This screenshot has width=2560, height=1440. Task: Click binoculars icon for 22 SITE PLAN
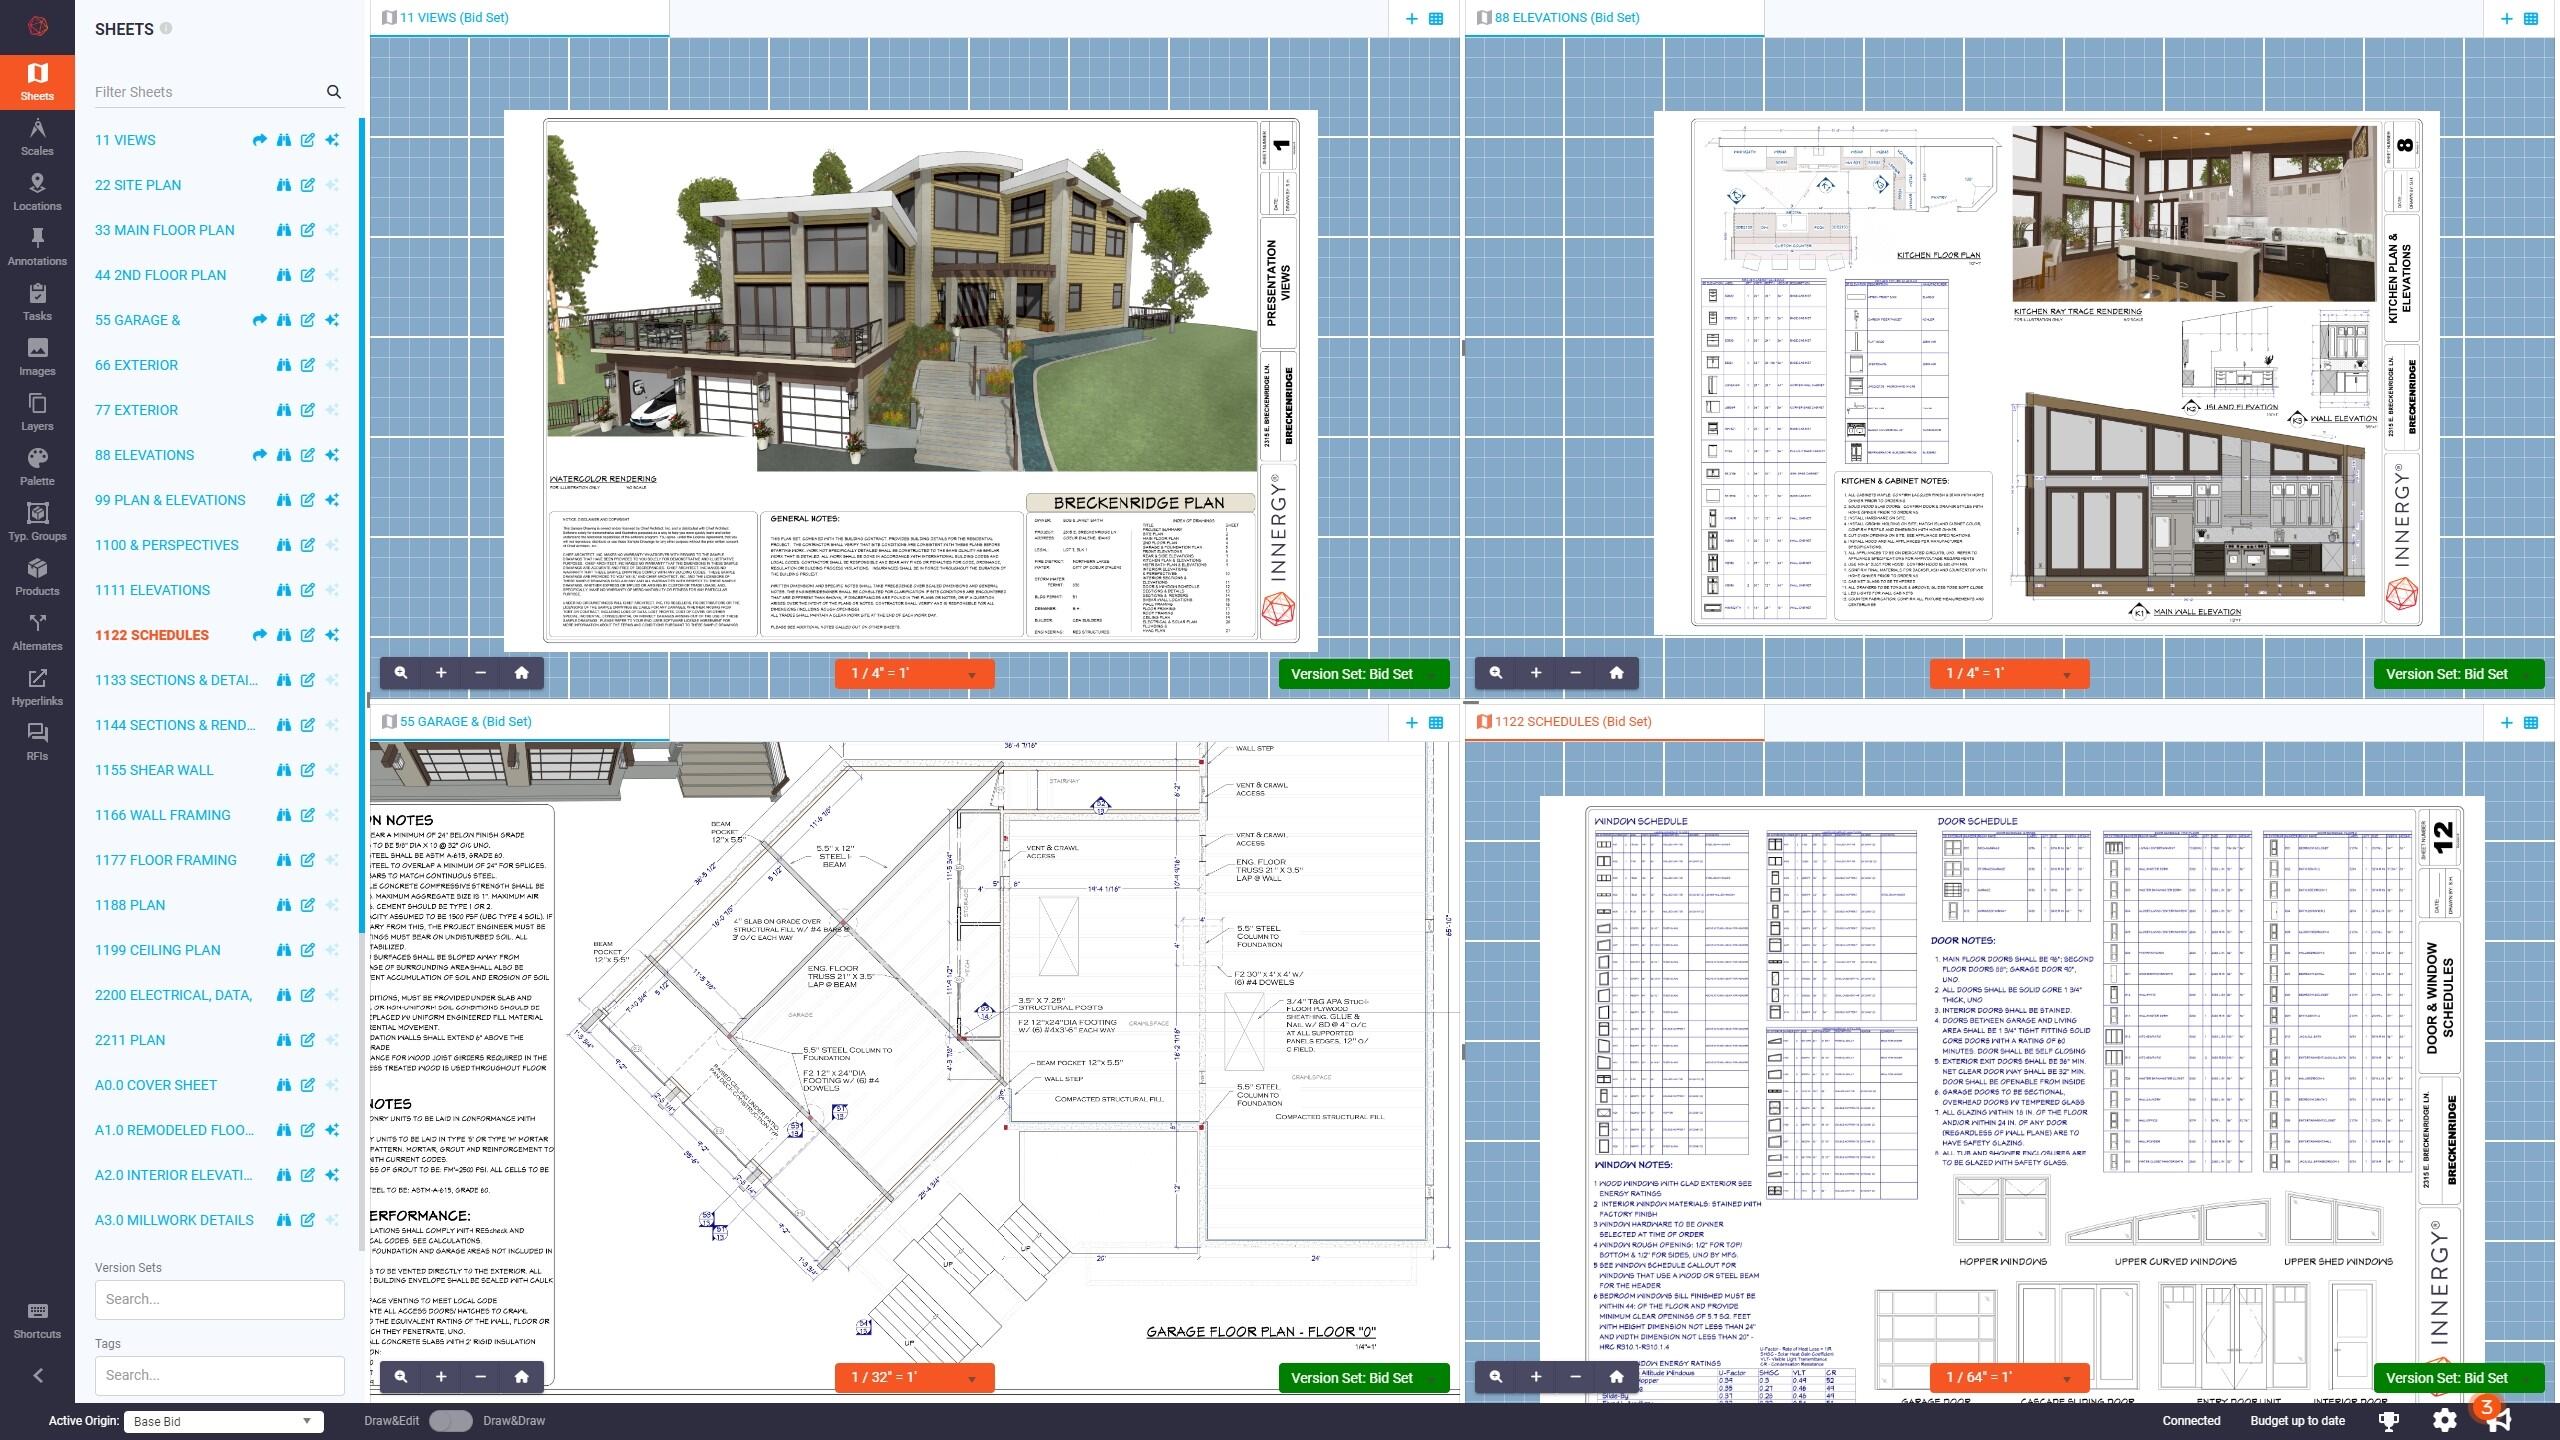coord(284,185)
